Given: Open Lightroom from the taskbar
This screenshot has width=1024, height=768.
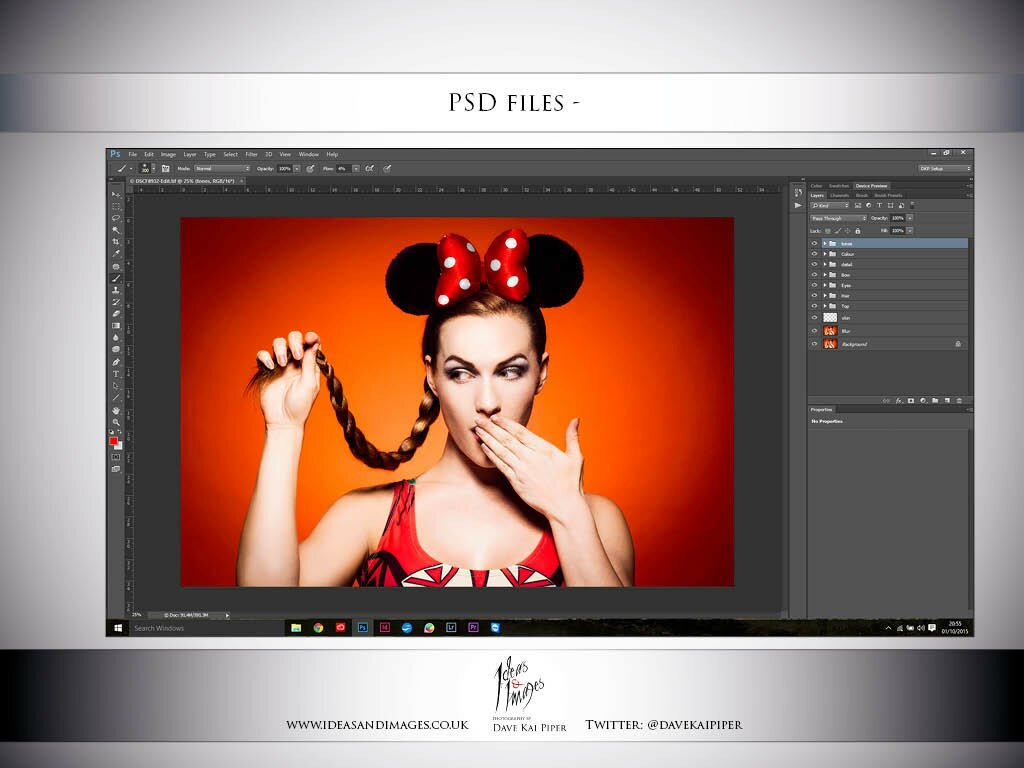Looking at the screenshot, I should (451, 628).
